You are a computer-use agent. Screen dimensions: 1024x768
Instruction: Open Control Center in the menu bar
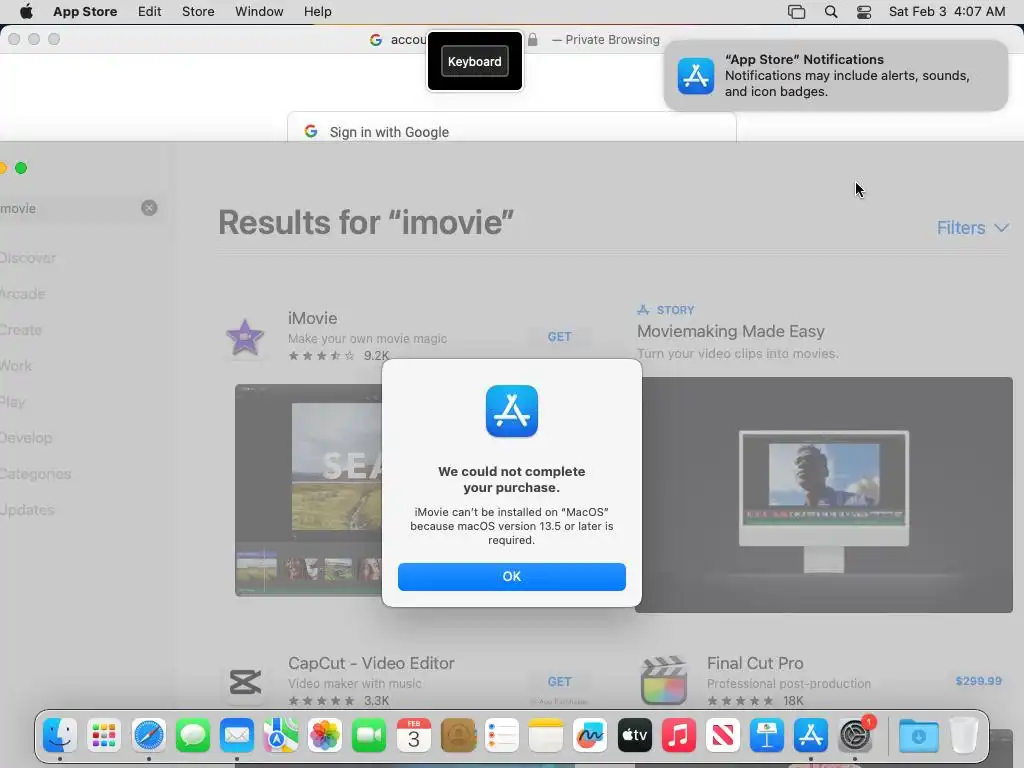tap(863, 11)
